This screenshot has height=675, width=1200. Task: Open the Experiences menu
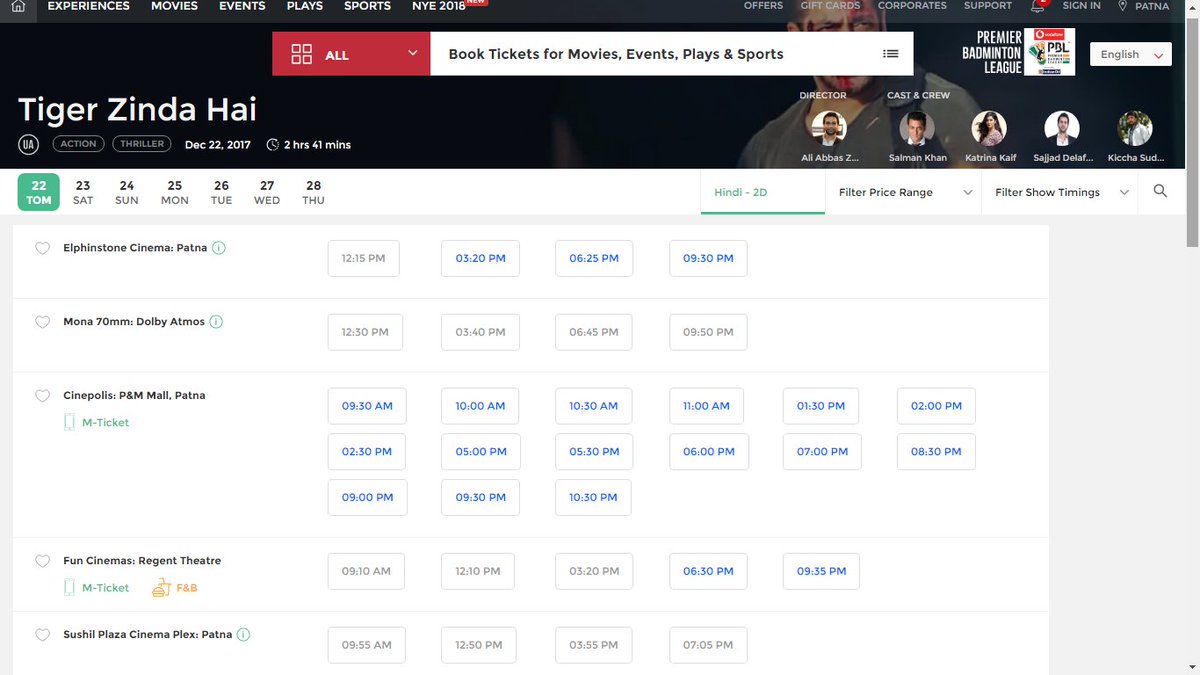pos(89,6)
